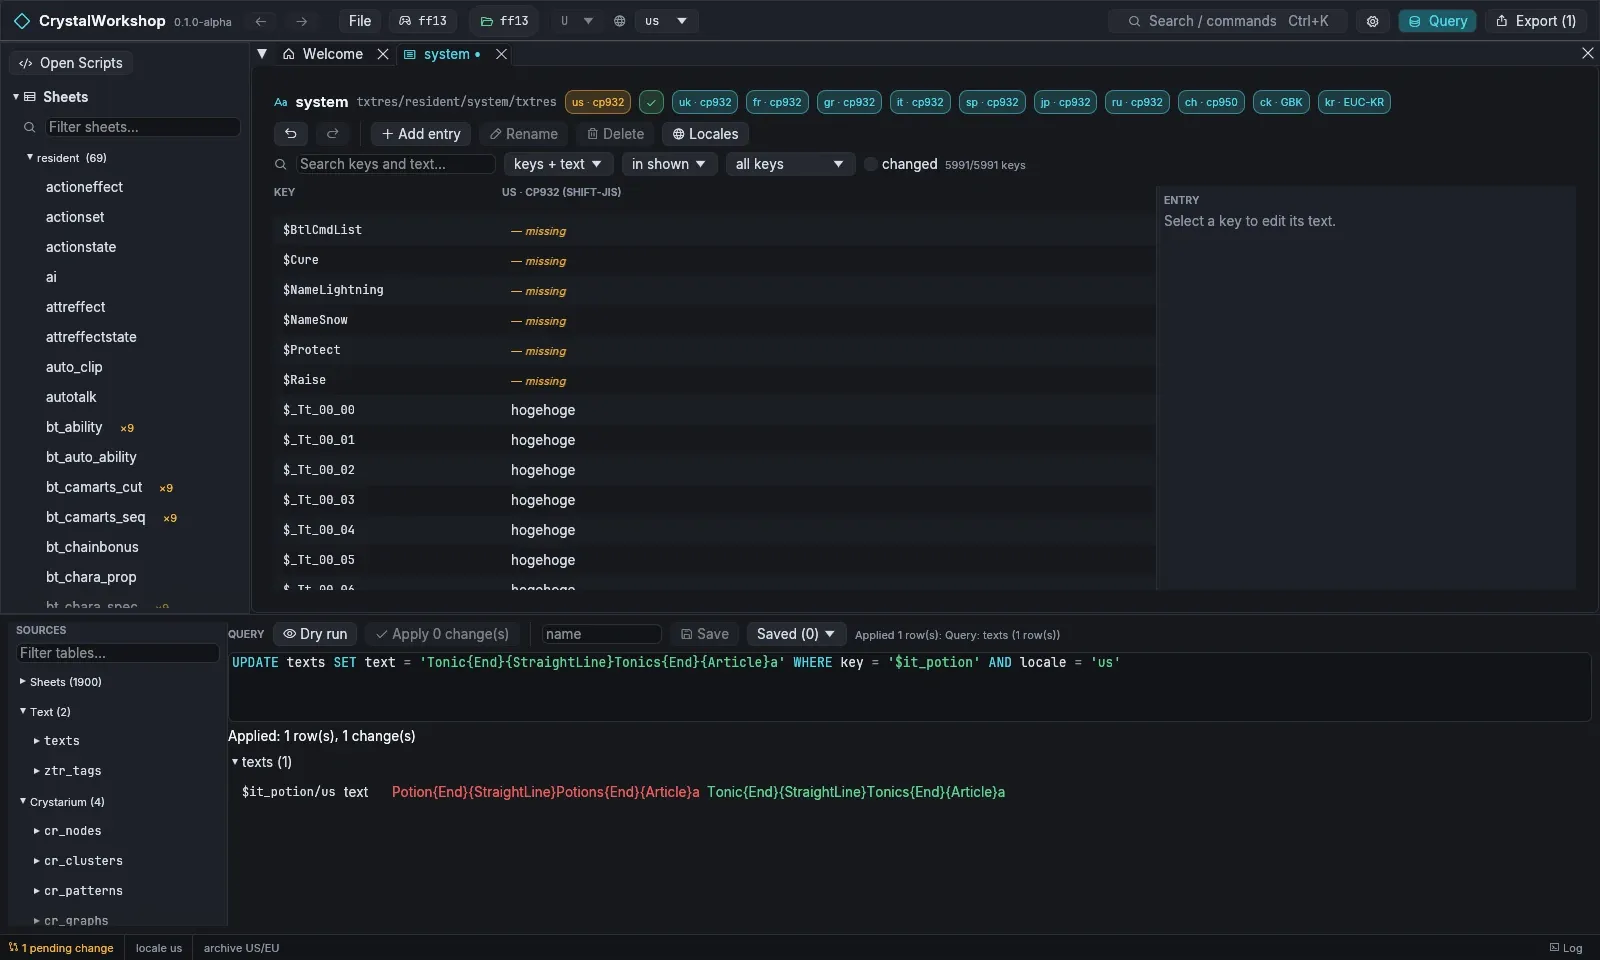This screenshot has width=1600, height=960.
Task: Click the Filter sheets input
Action: pos(142,127)
